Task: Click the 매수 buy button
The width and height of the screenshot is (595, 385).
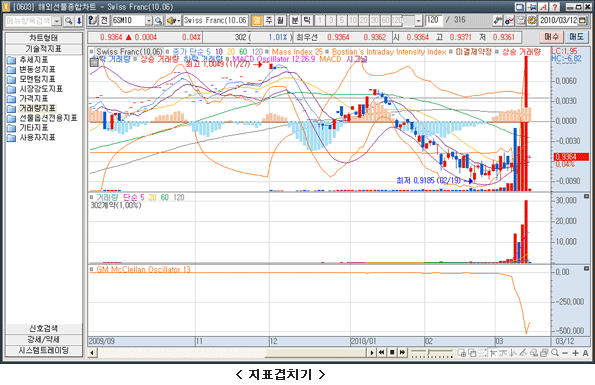Action: (551, 37)
